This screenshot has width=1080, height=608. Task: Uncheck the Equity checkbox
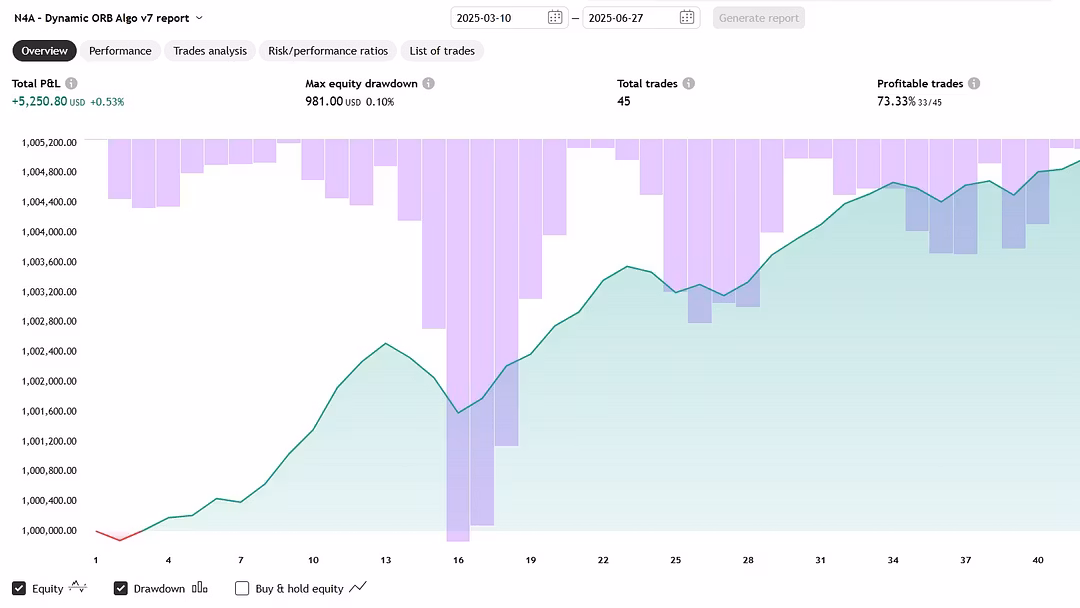(x=19, y=589)
